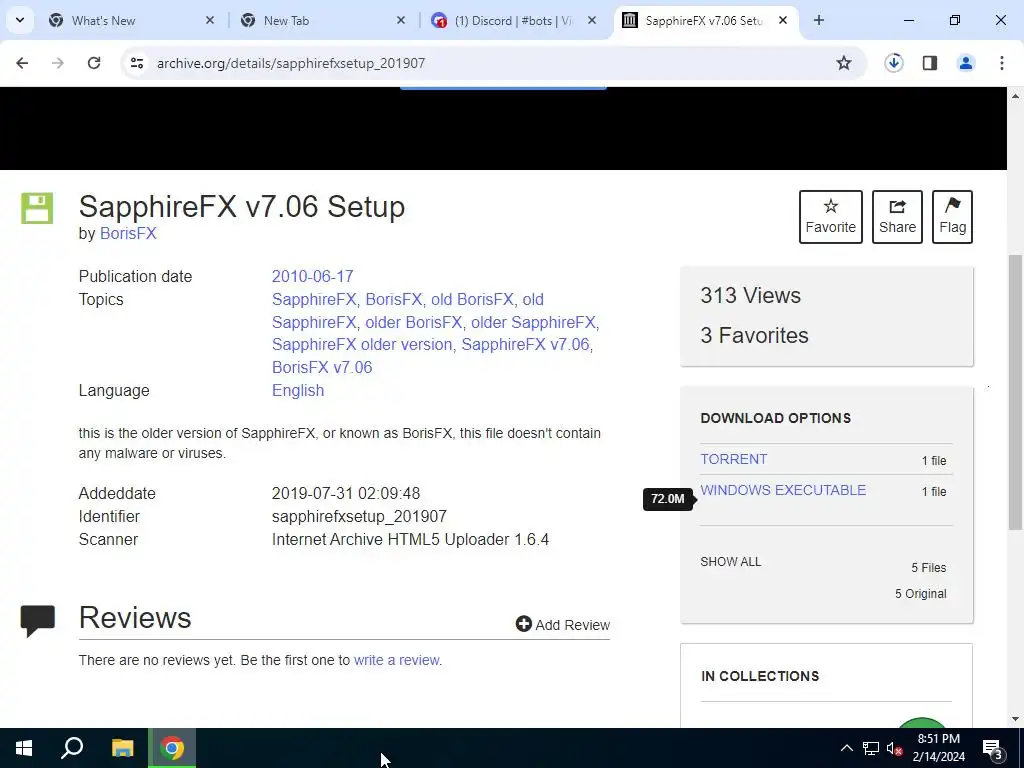The height and width of the screenshot is (768, 1024).
Task: Click scrollbar up arrow
Action: click(x=1015, y=96)
